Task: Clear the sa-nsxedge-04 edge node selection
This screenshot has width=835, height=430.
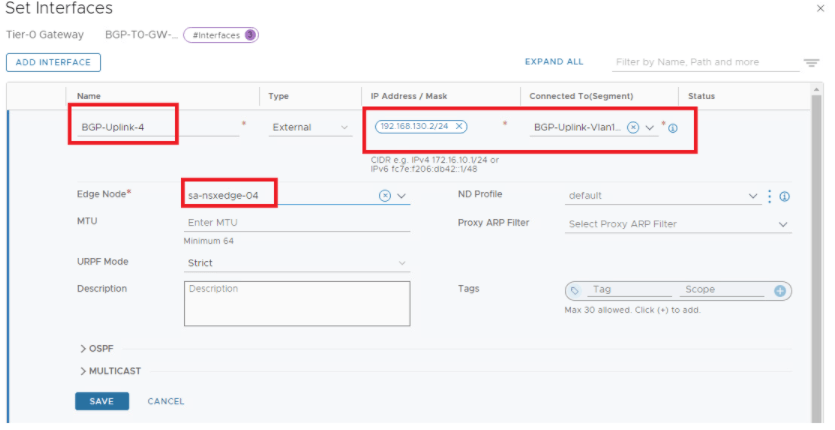Action: point(385,196)
